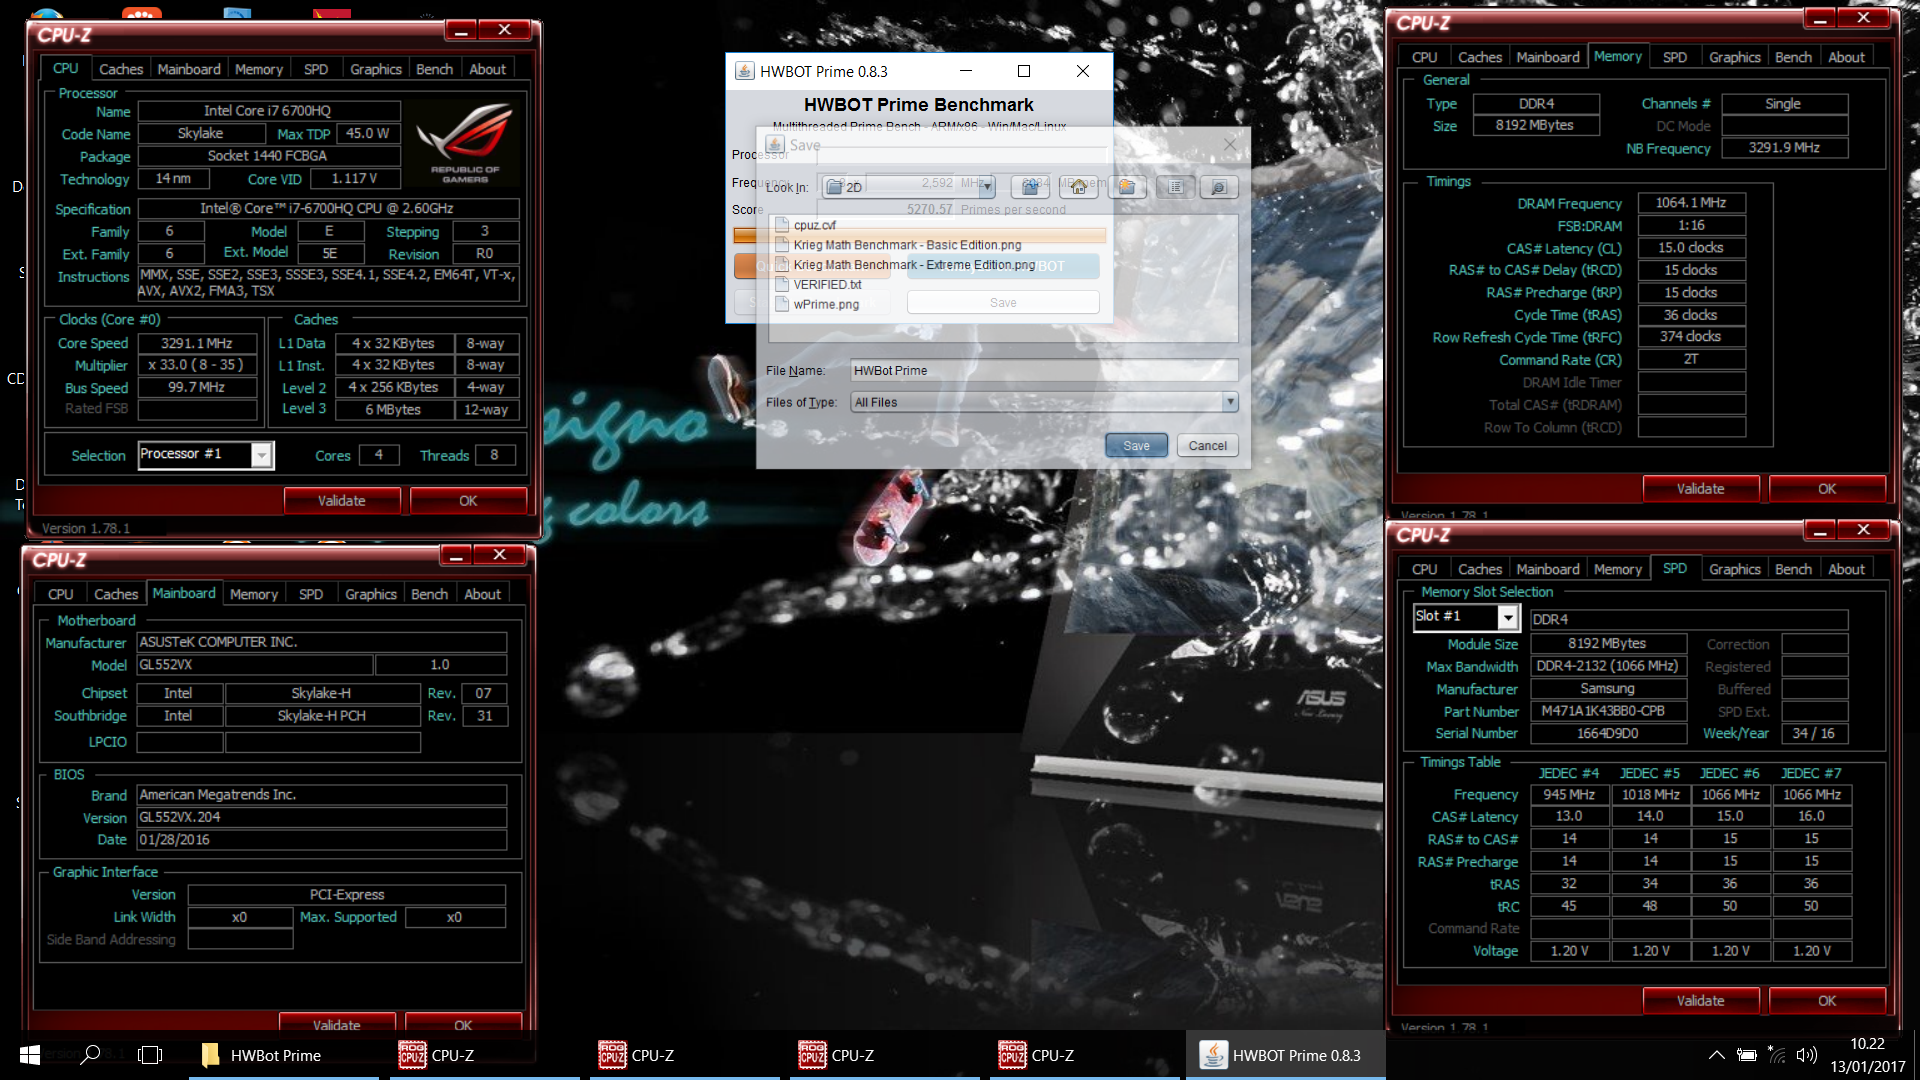The width and height of the screenshot is (1920, 1080).
Task: Open Task View from the taskbar
Action: click(x=150, y=1055)
